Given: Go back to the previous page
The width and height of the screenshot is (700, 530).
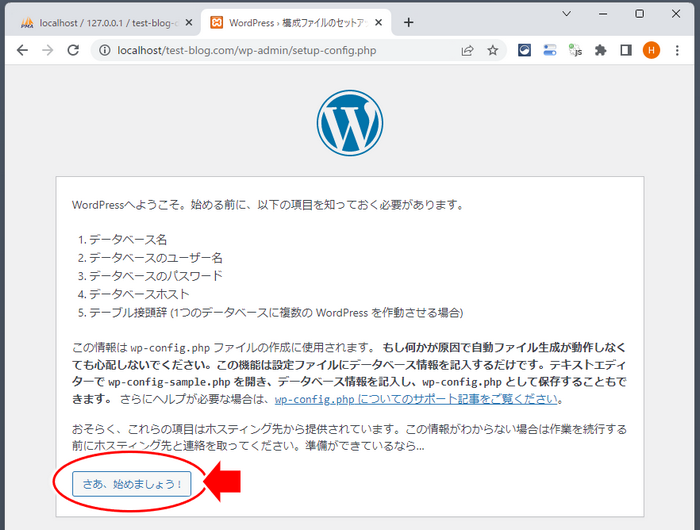Looking at the screenshot, I should [x=22, y=50].
